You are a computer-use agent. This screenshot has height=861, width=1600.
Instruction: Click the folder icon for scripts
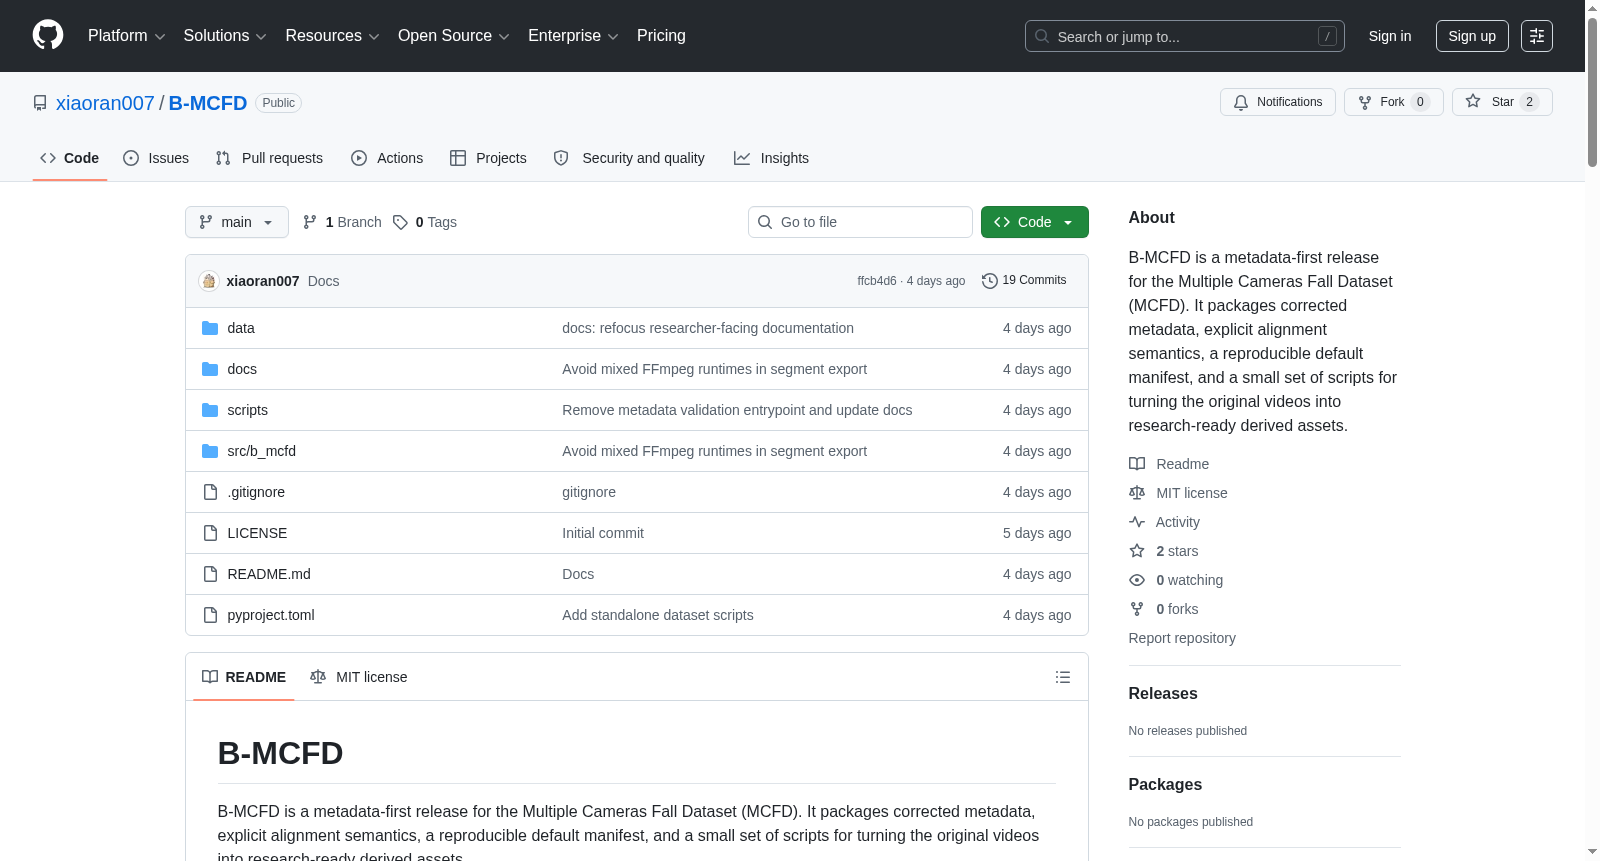(x=210, y=410)
